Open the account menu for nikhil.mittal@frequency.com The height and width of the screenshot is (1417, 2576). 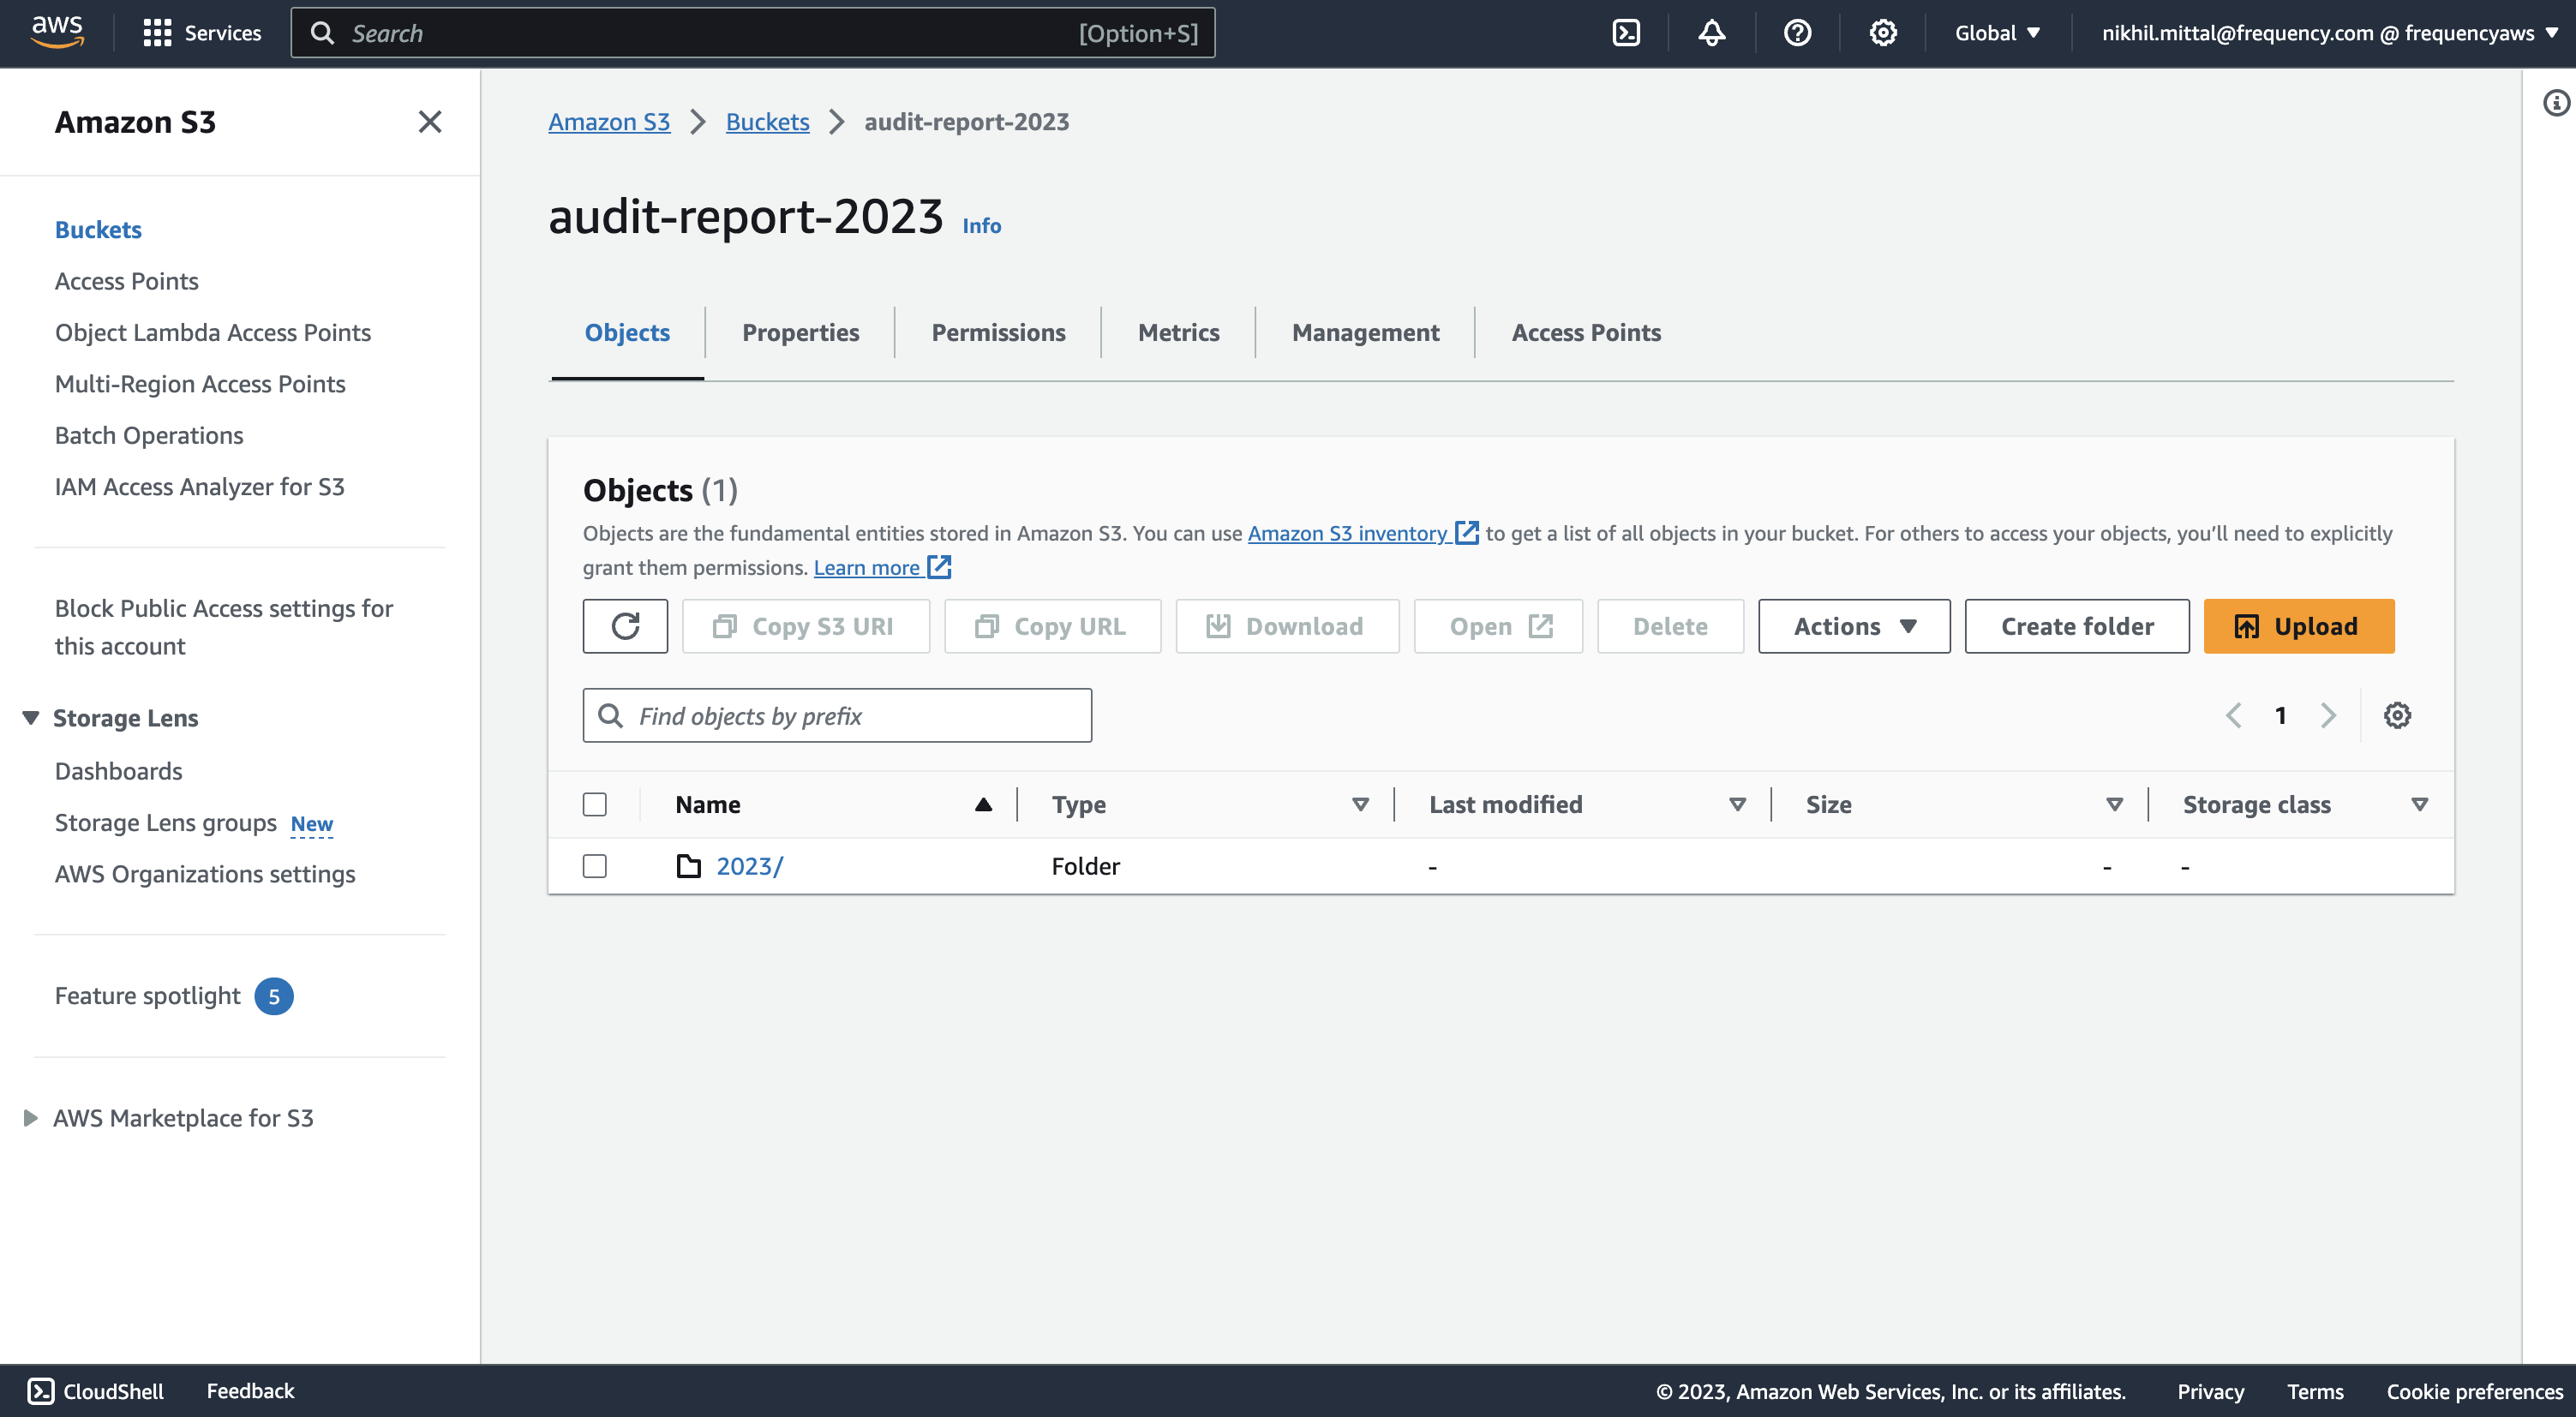pos(2329,33)
